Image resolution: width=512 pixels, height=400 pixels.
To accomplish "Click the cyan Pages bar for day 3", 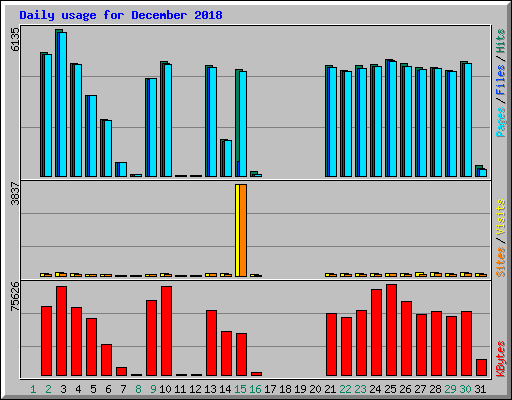I will pyautogui.click(x=63, y=104).
